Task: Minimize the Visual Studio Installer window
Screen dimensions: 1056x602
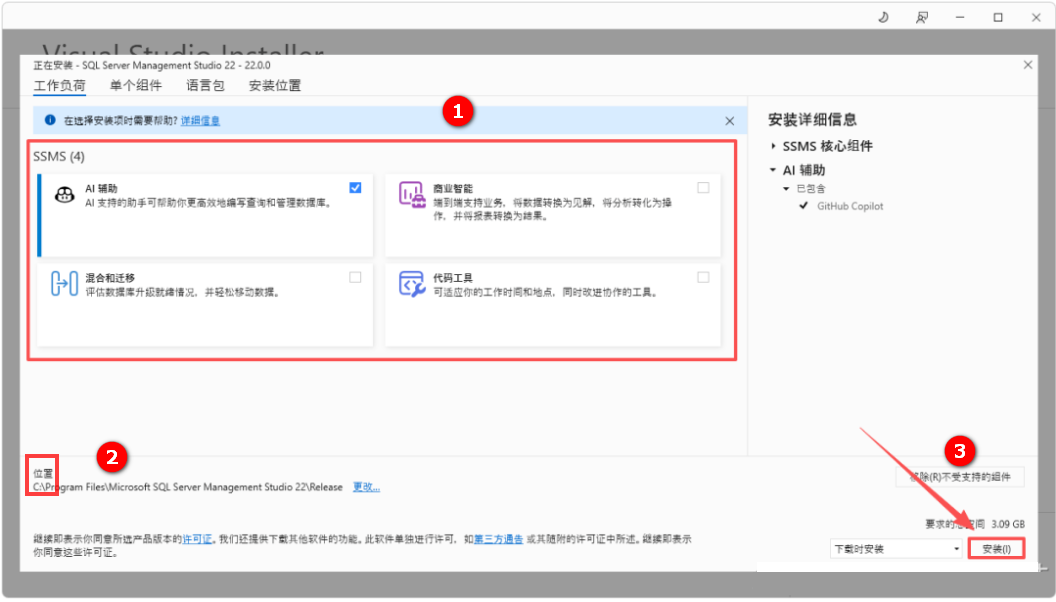Action: point(960,18)
